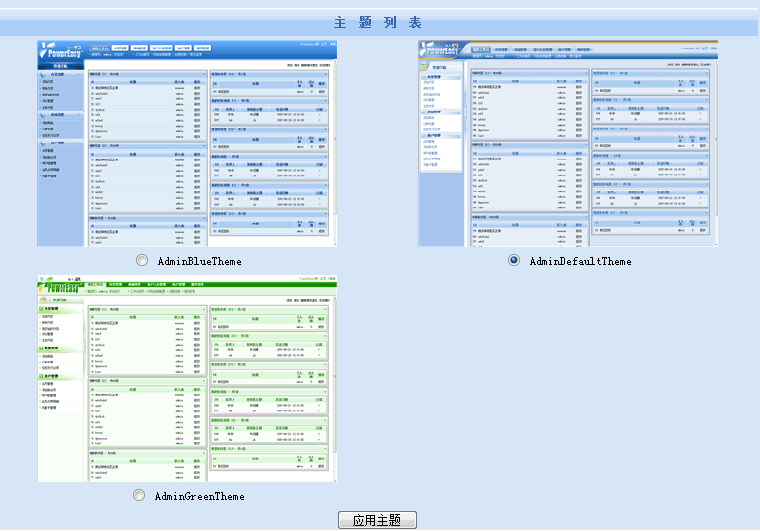Open the default theme preview thumbnail
Viewport: 760px width, 531px height.
568,144
